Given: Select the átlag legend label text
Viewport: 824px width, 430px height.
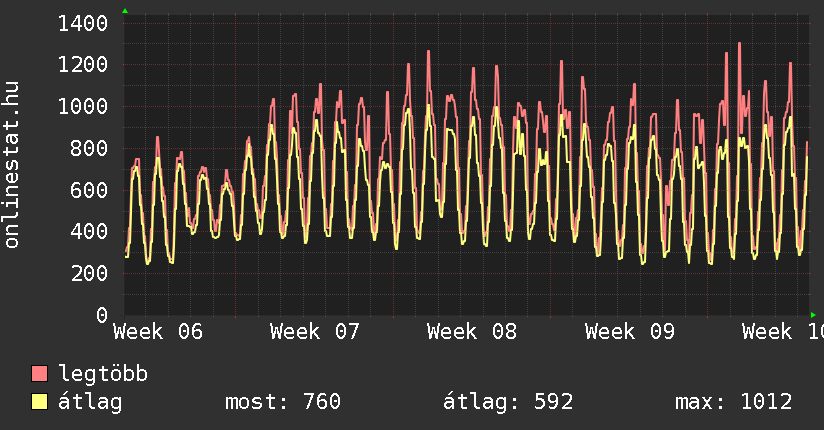Looking at the screenshot, I should [90, 402].
